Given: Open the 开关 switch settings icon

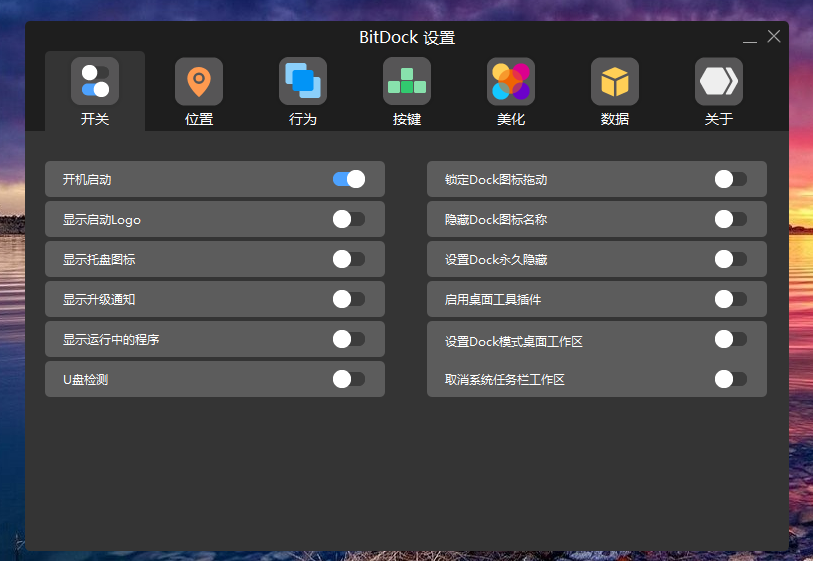Looking at the screenshot, I should [x=95, y=81].
